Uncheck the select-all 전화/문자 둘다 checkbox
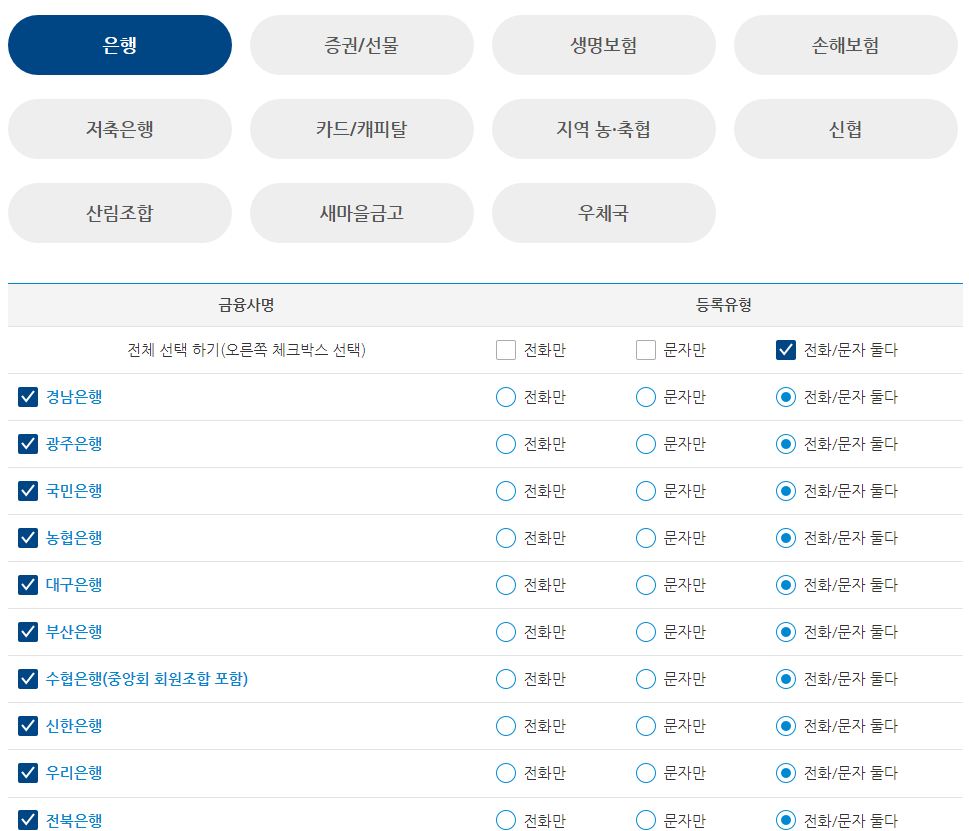Screen dimensions: 969x831 click(786, 350)
